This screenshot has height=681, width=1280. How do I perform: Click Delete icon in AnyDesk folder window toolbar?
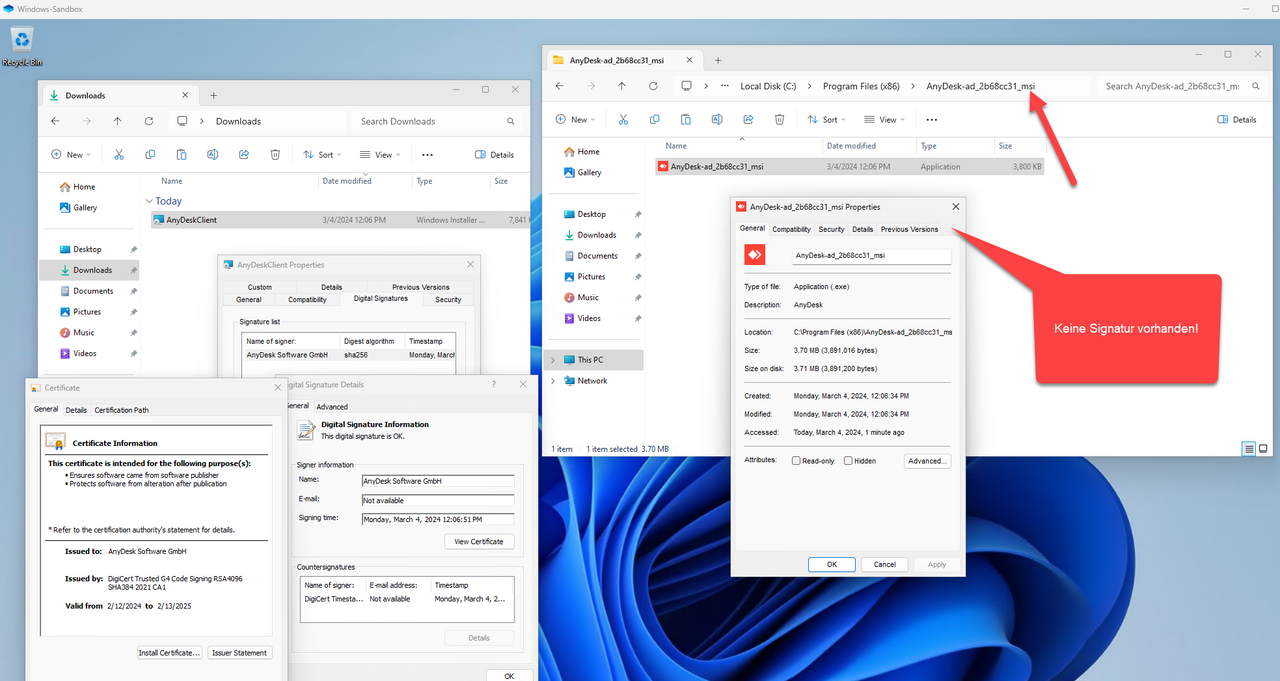click(x=779, y=119)
